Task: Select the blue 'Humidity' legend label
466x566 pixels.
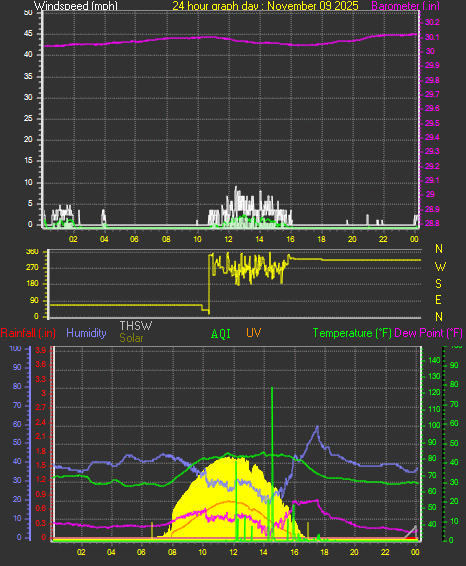Action: click(x=86, y=333)
